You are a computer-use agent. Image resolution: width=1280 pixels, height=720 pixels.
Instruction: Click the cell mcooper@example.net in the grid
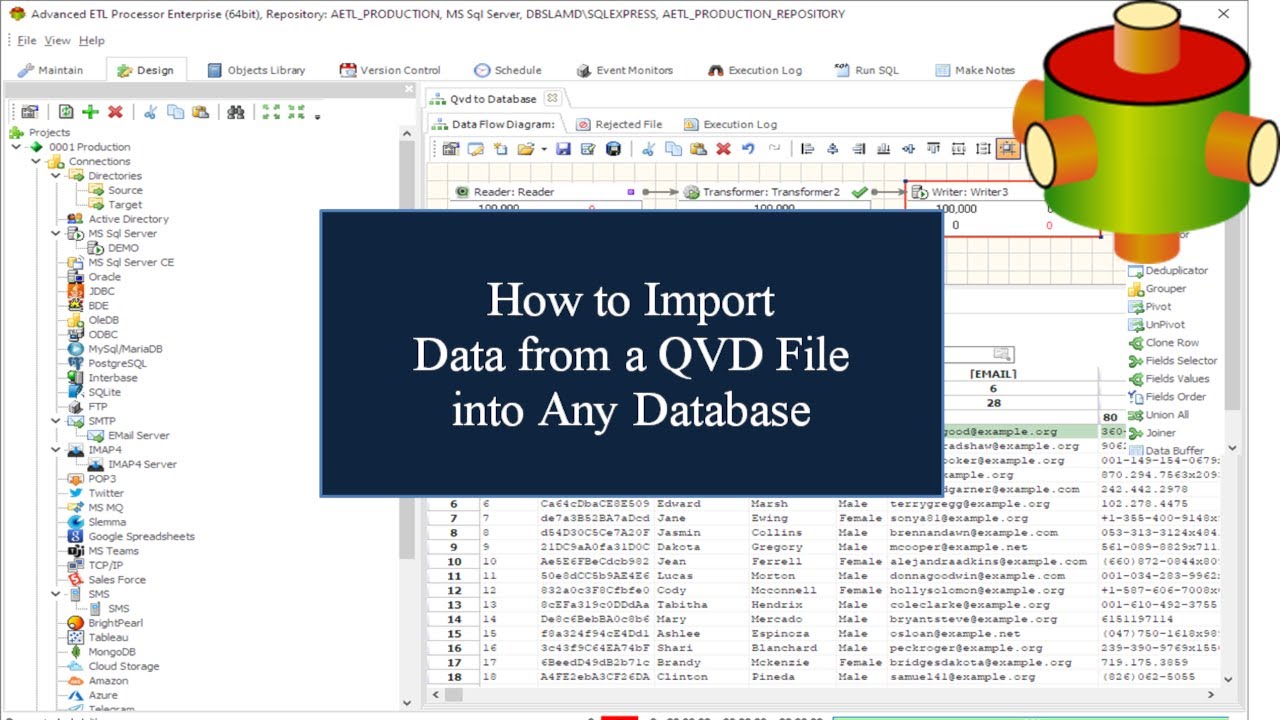(x=958, y=547)
